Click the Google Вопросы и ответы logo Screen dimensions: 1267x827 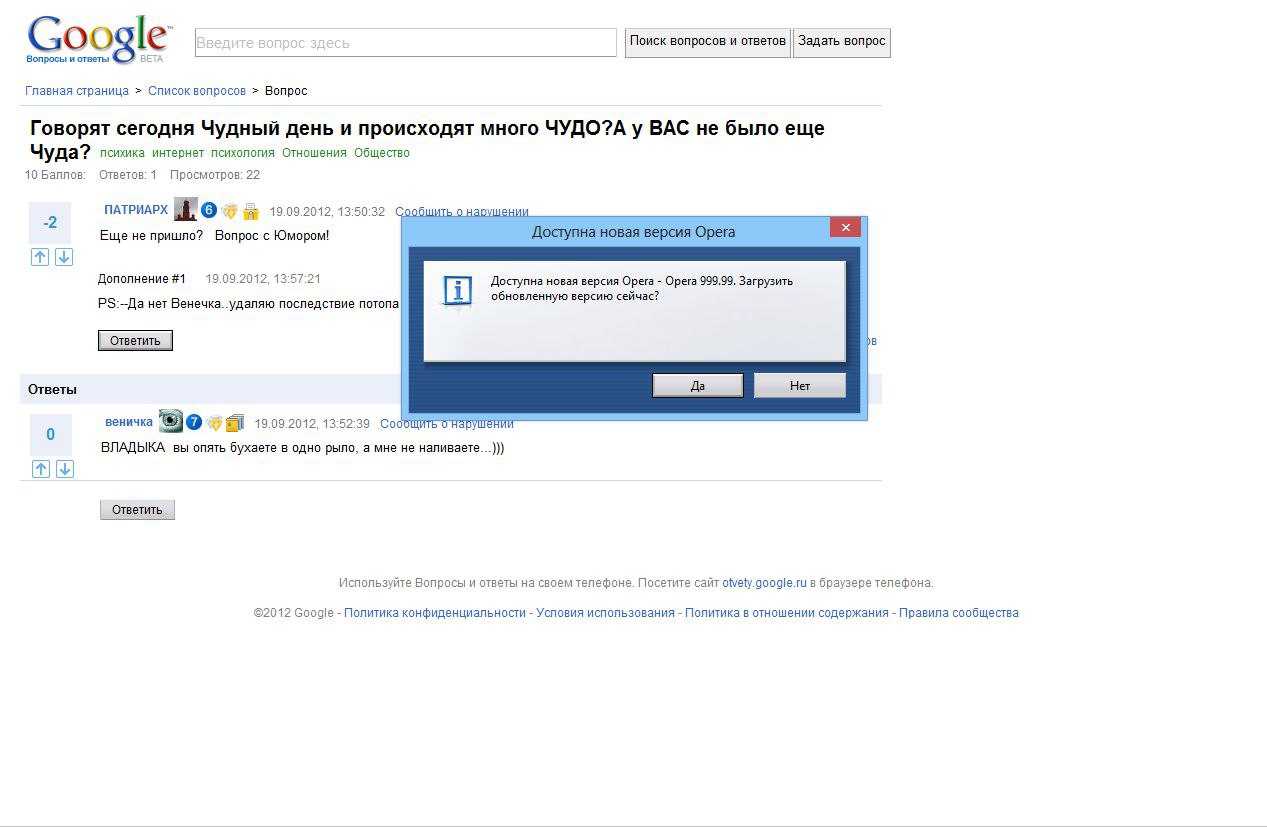pos(98,41)
